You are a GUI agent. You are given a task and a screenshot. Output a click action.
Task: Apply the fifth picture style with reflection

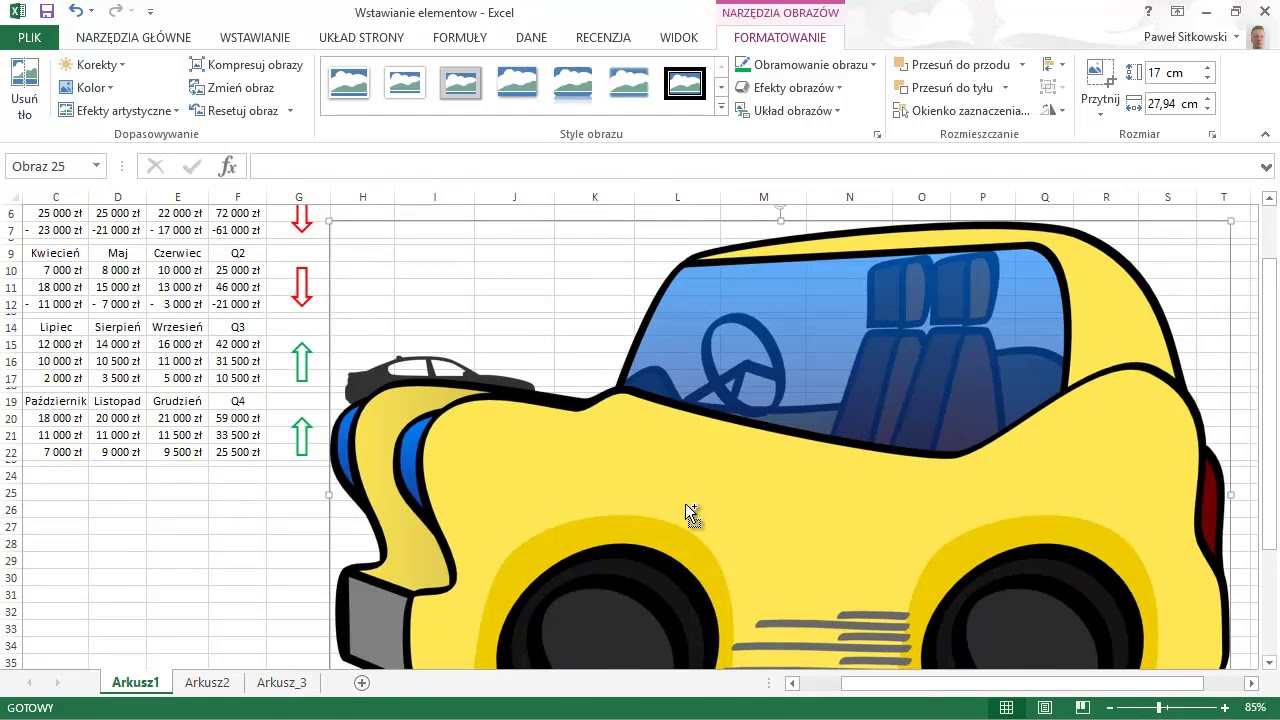point(572,83)
